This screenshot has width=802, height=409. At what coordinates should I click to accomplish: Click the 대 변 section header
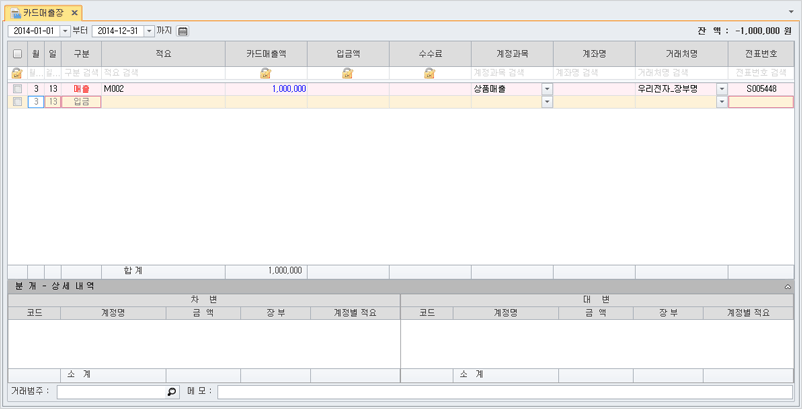click(597, 300)
